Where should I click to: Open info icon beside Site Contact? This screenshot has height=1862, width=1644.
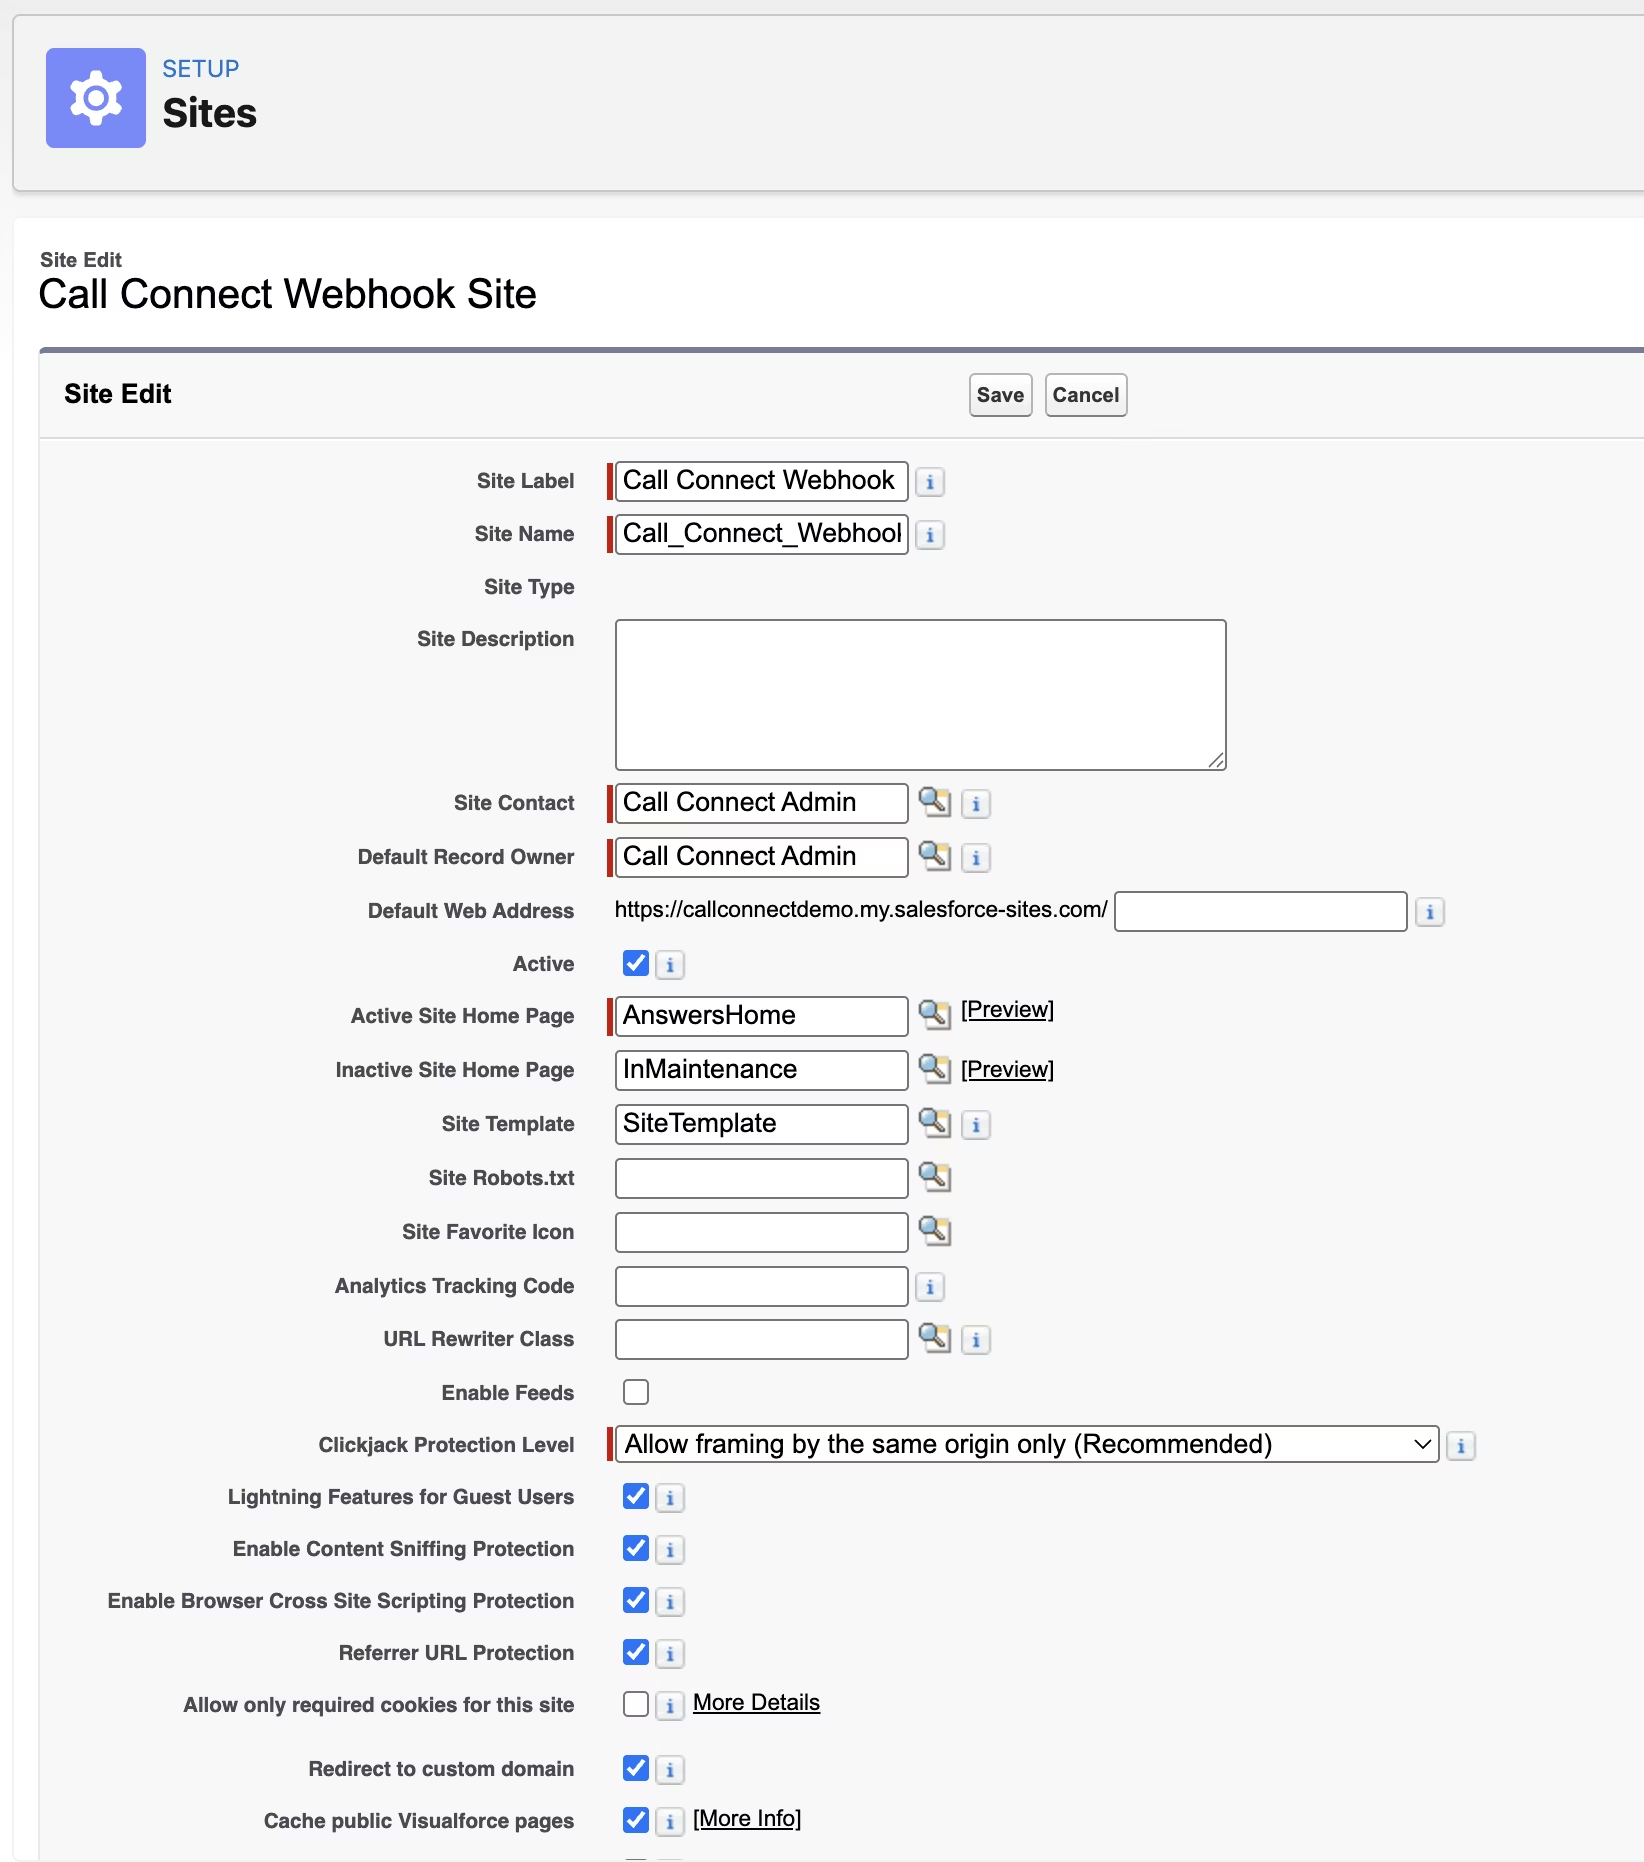click(976, 804)
